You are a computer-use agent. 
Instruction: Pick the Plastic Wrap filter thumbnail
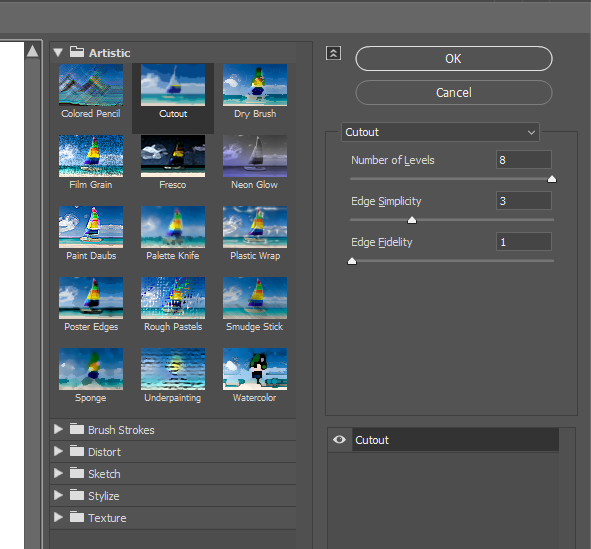(x=255, y=227)
